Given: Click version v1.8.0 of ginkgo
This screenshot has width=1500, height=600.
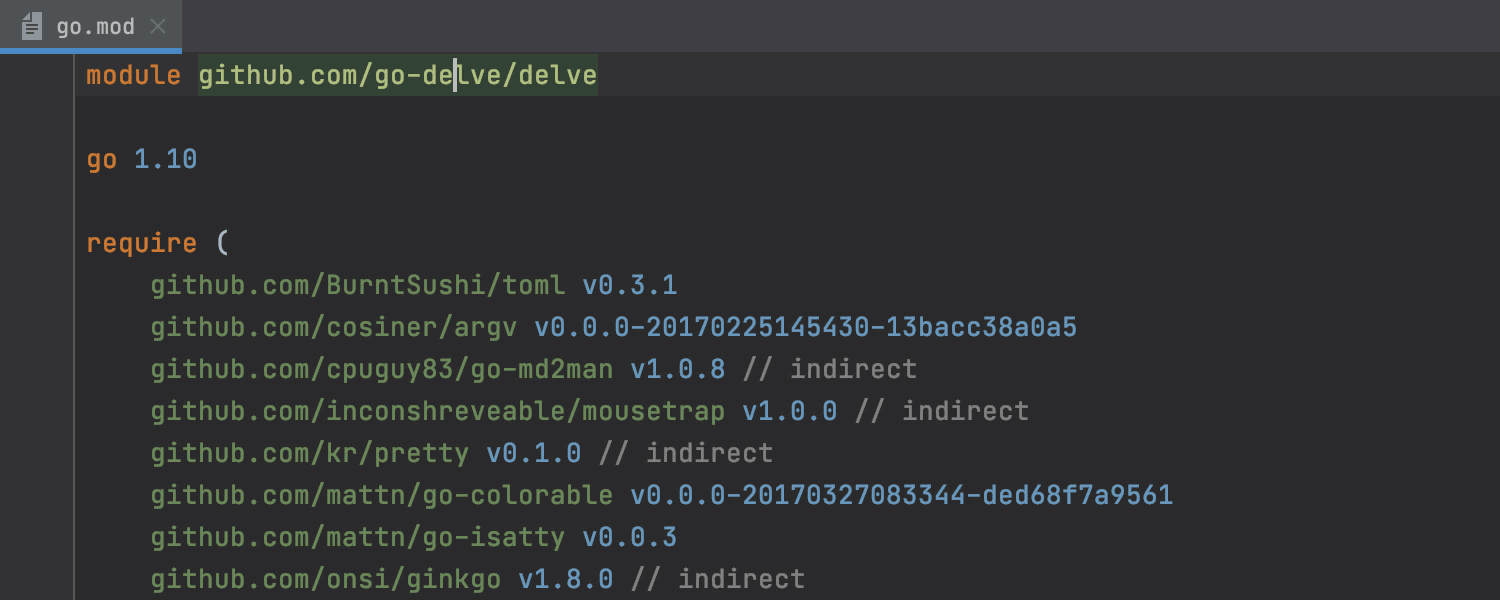Looking at the screenshot, I should coord(566,579).
